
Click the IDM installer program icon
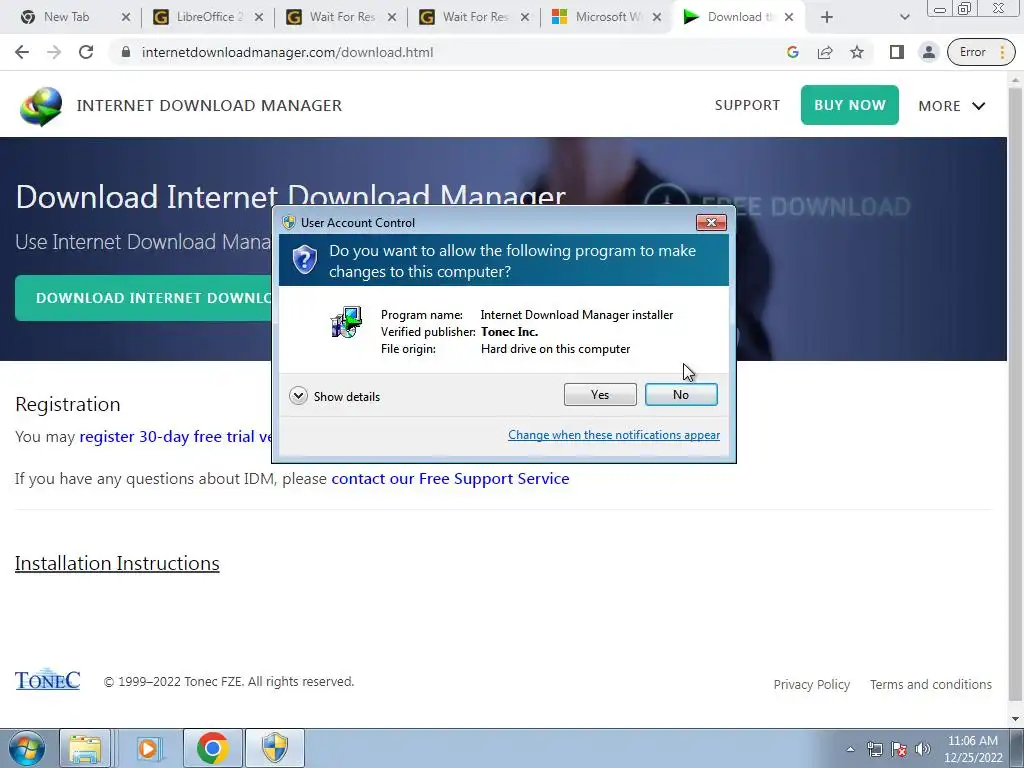(346, 322)
